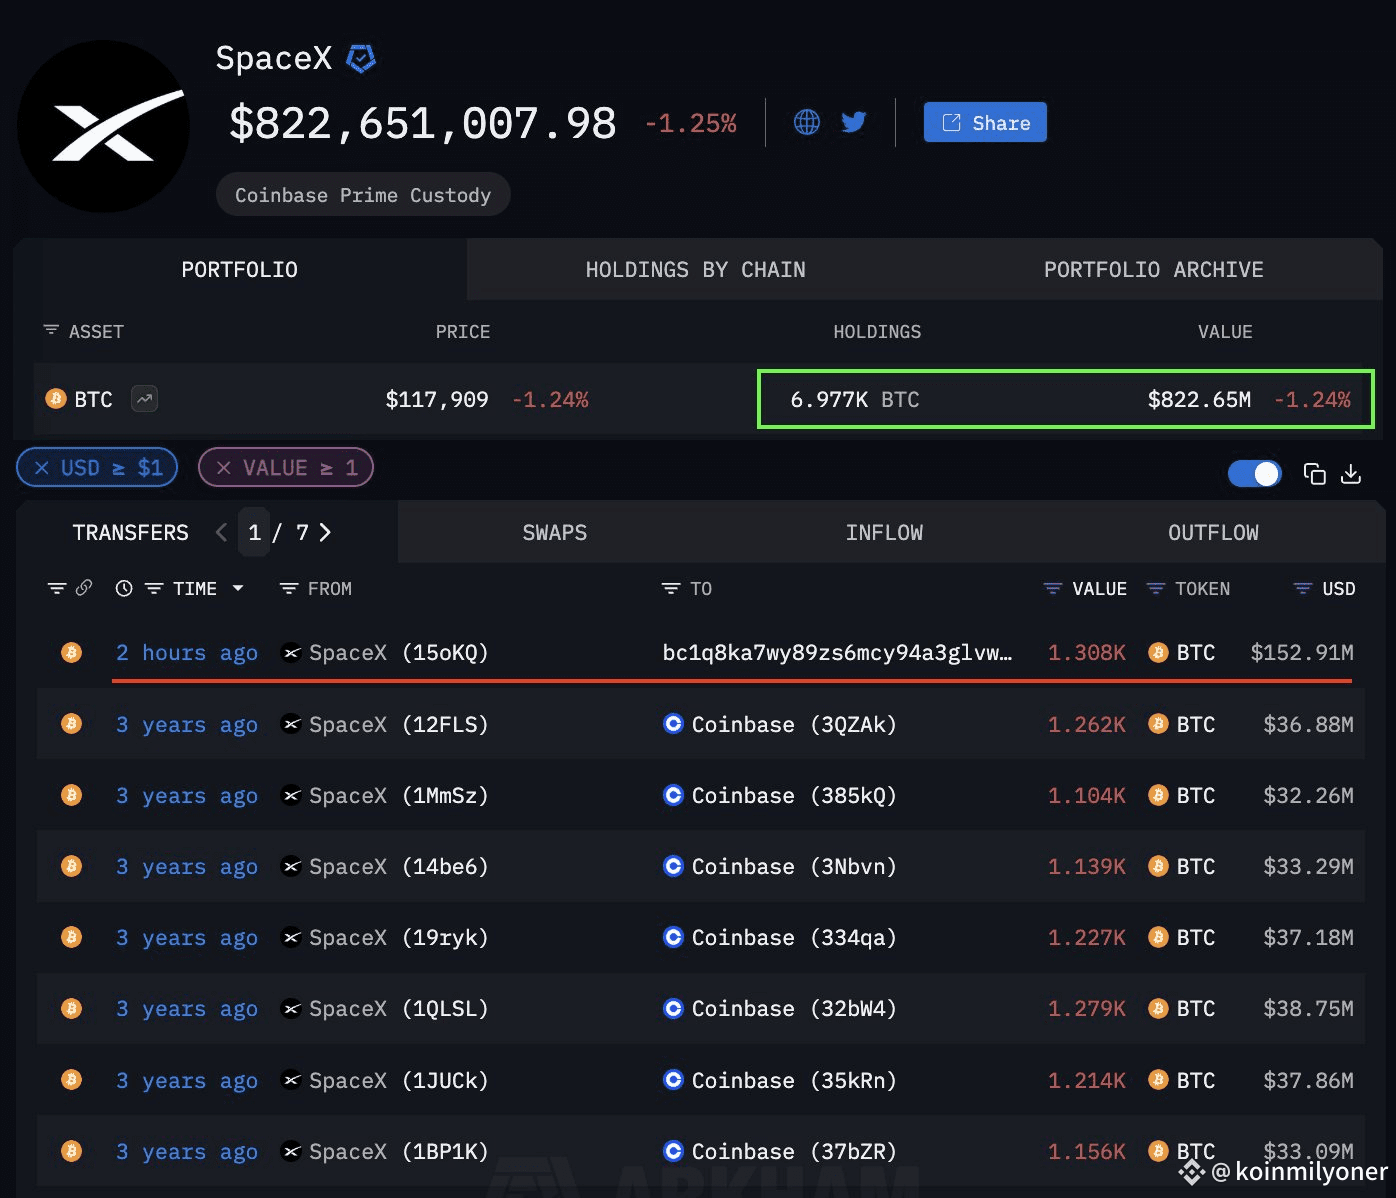1396x1198 pixels.
Task: Click the BTC coin icon in portfolio row
Action: [x=56, y=399]
